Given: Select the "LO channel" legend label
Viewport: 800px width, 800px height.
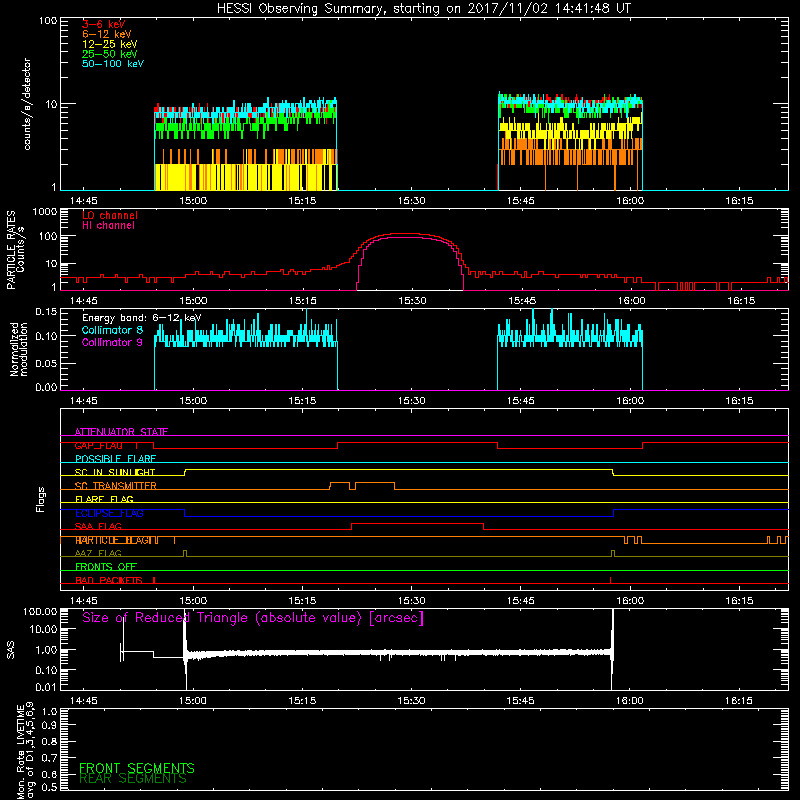Looking at the screenshot, I should (110, 215).
